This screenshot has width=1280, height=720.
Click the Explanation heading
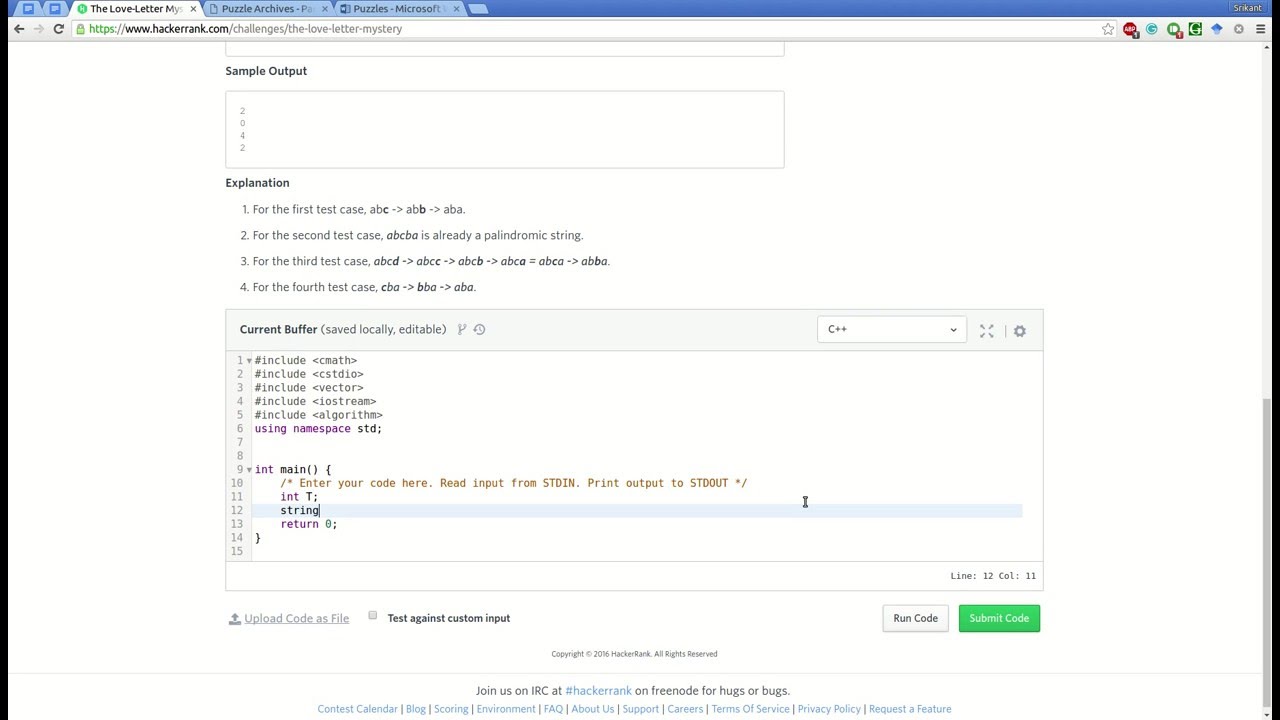coord(257,183)
